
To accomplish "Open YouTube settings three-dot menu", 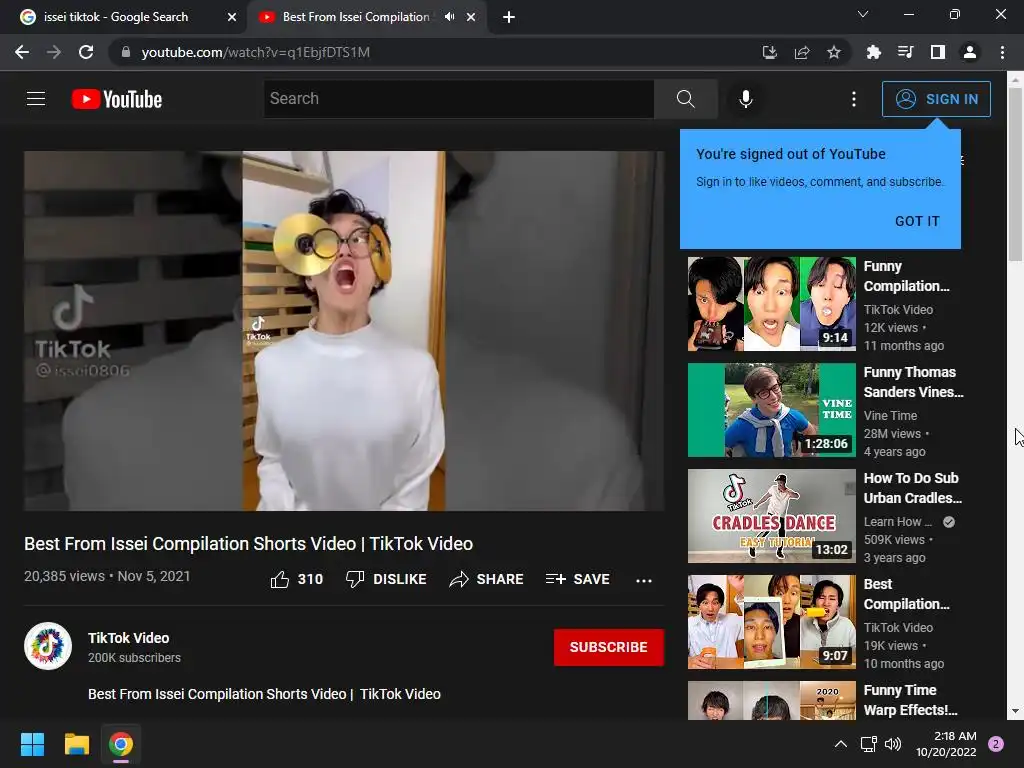I will [854, 99].
